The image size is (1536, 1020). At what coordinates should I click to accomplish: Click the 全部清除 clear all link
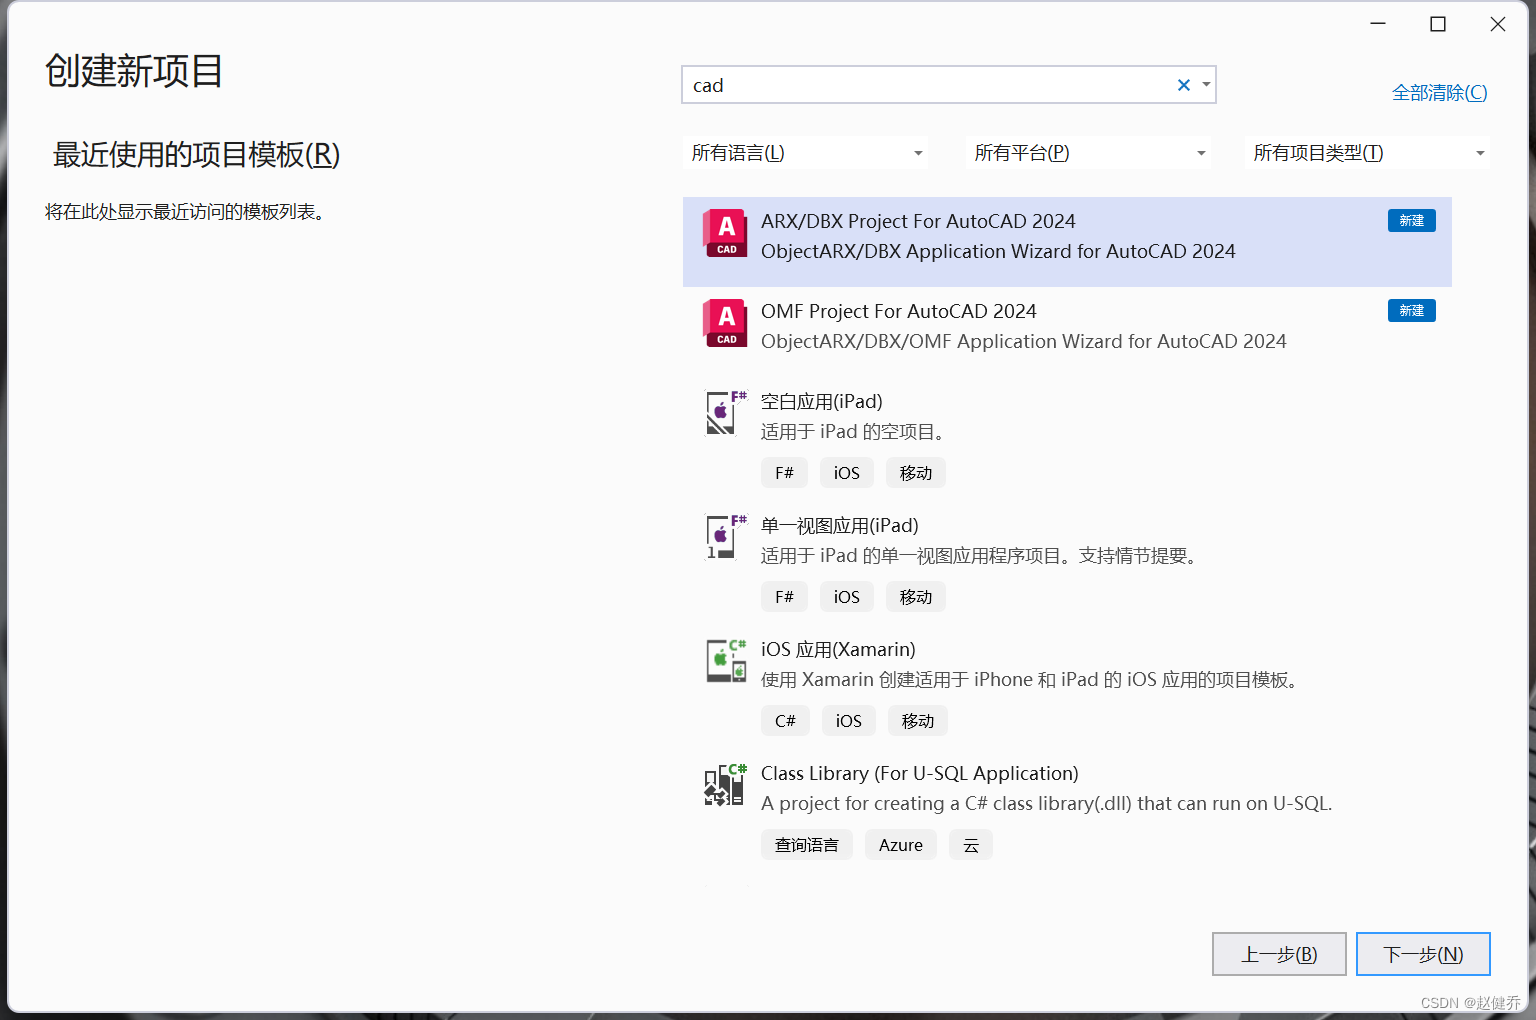(1439, 93)
